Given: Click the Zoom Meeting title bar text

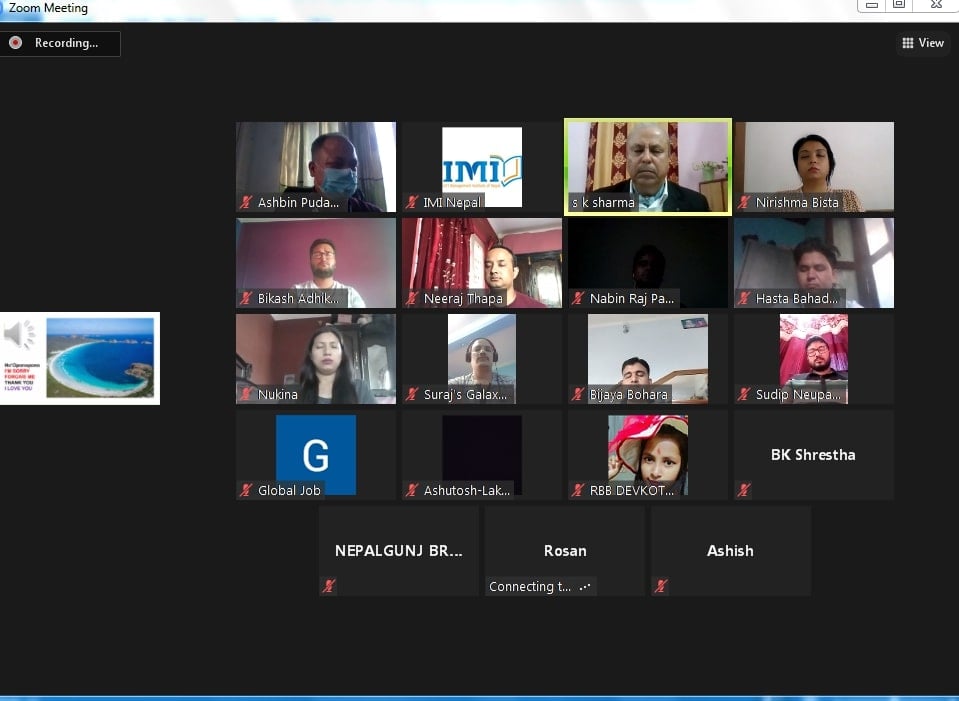Looking at the screenshot, I should tap(48, 8).
